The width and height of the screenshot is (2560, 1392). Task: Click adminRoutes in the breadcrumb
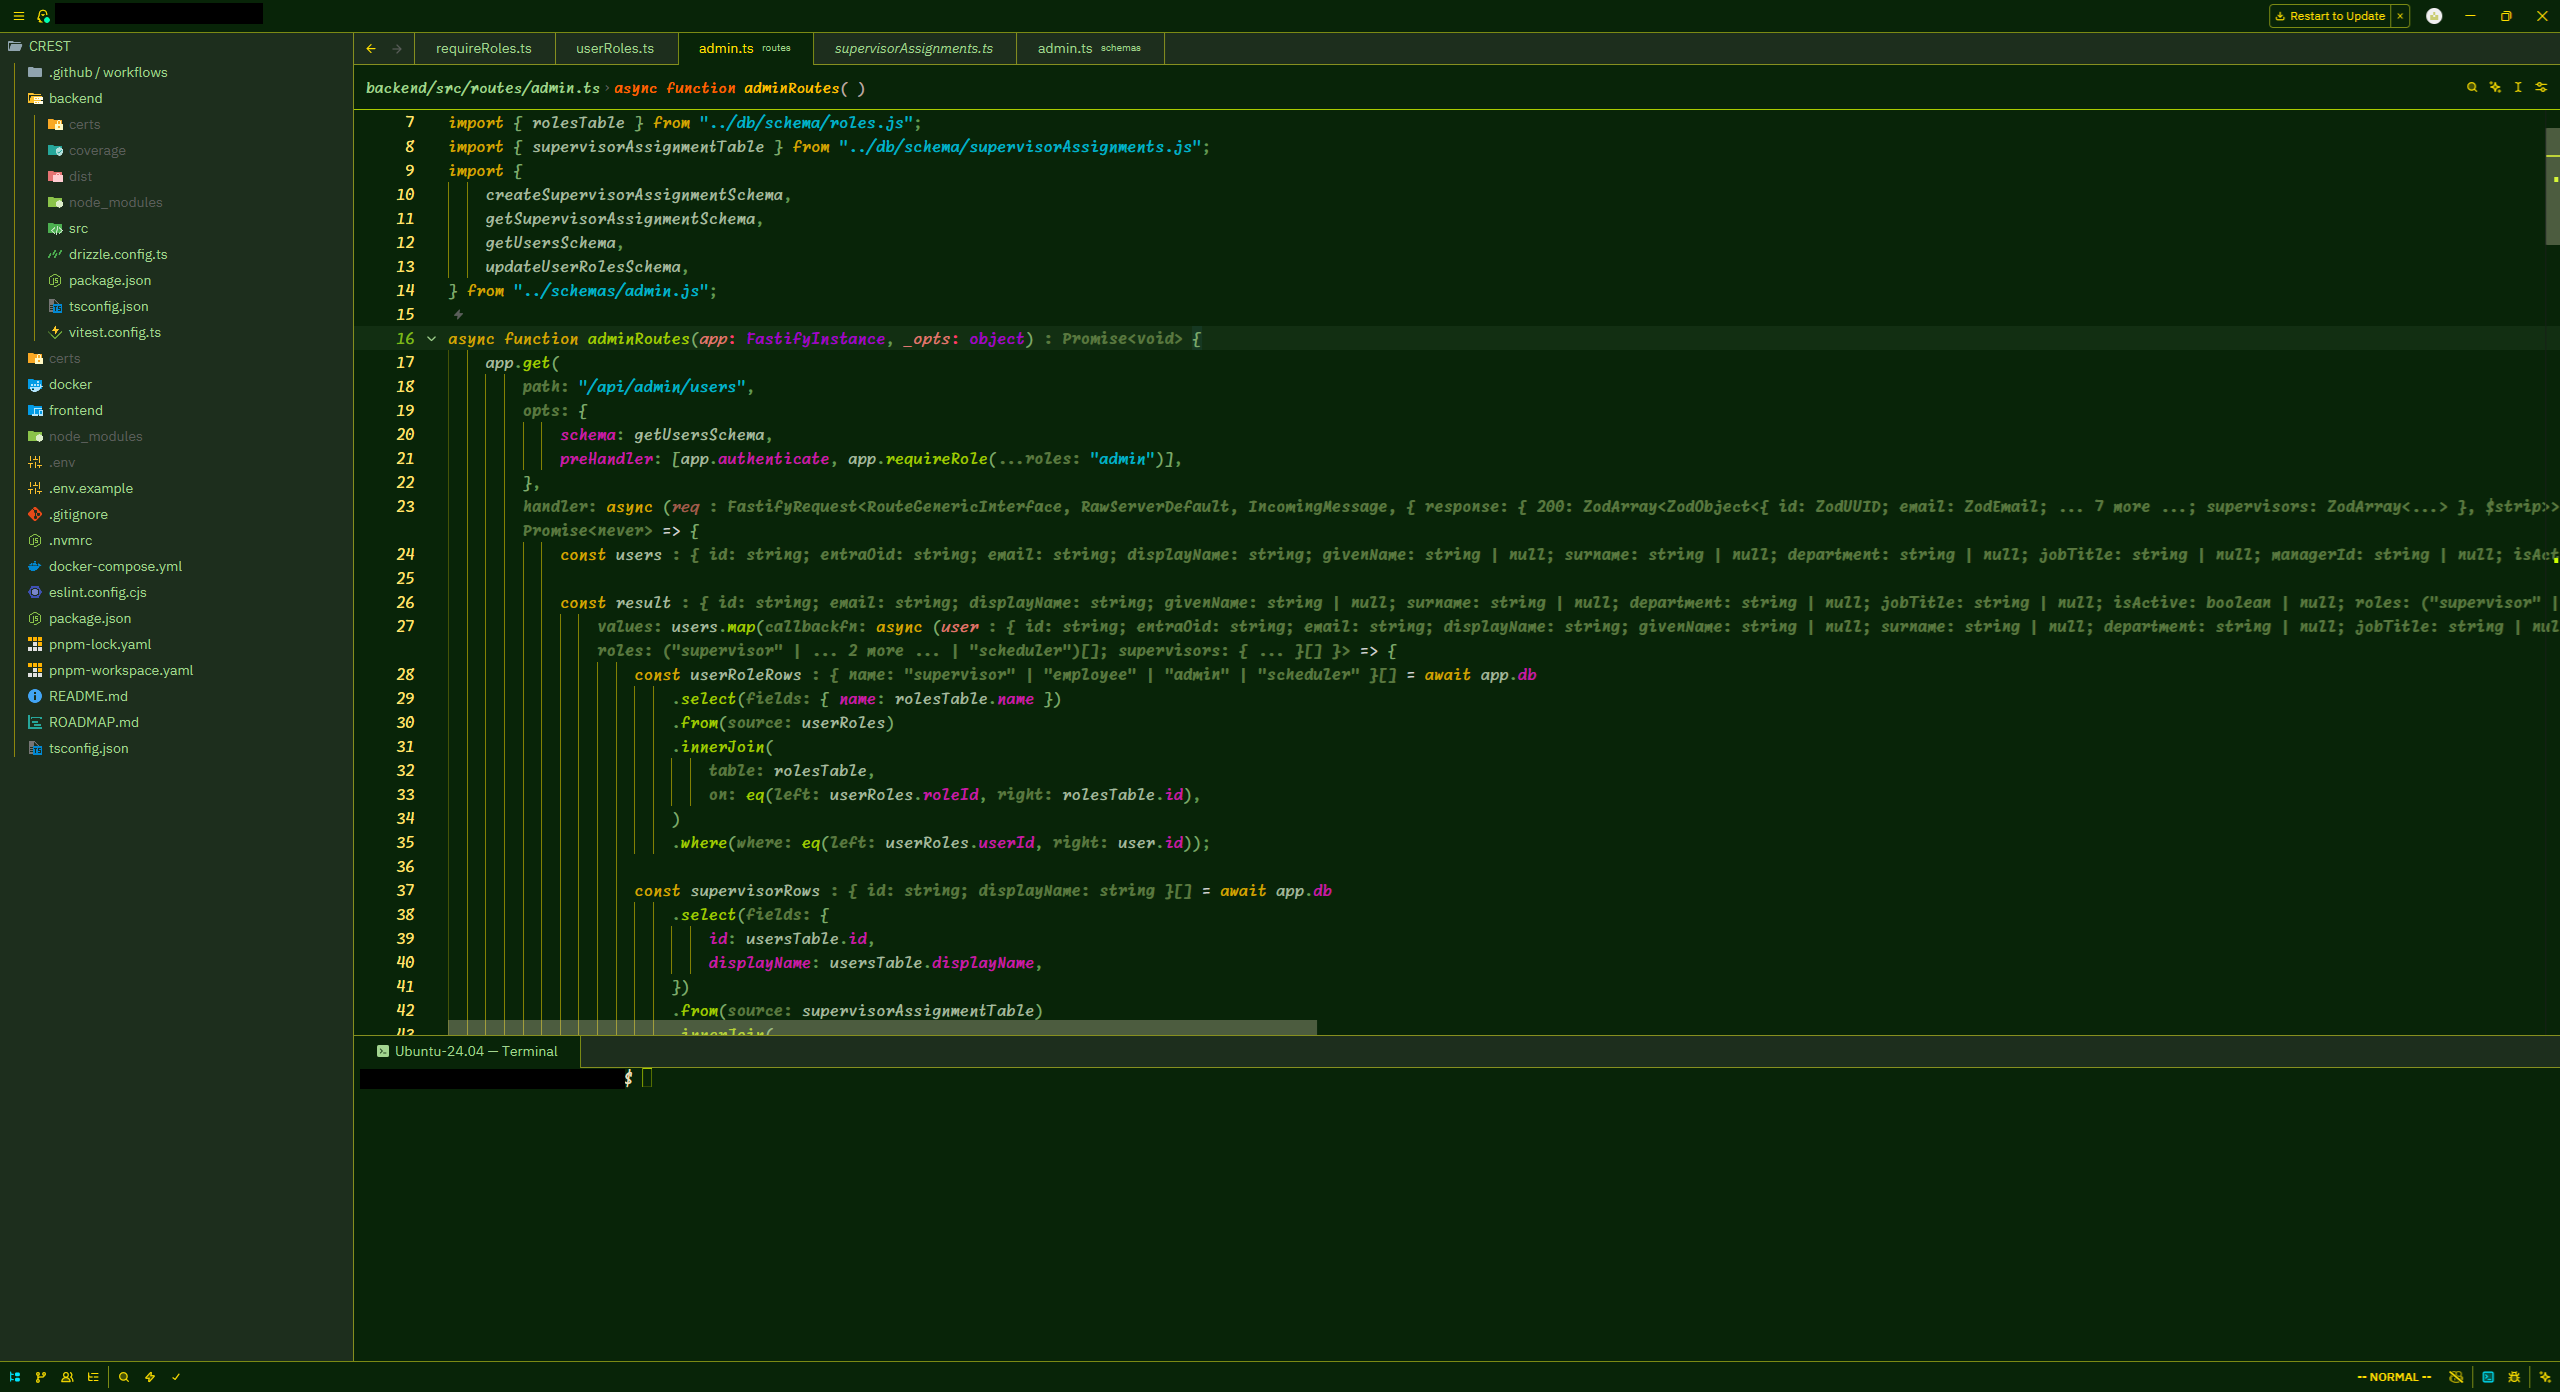point(791,88)
